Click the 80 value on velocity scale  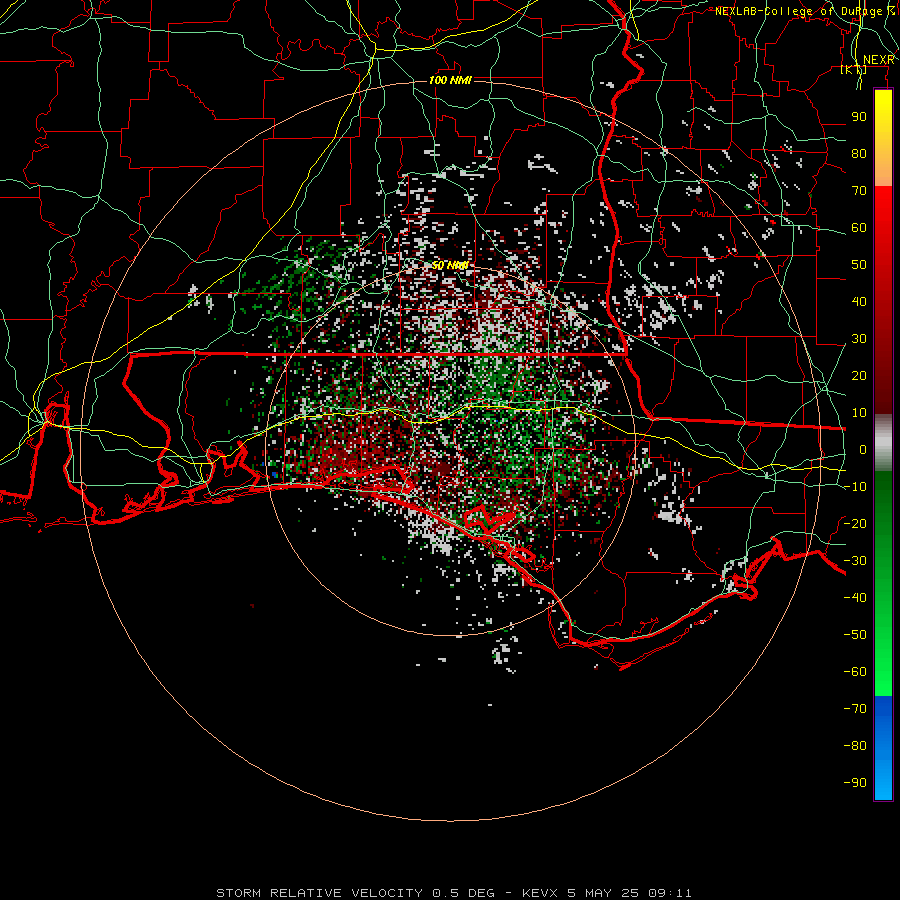point(859,154)
